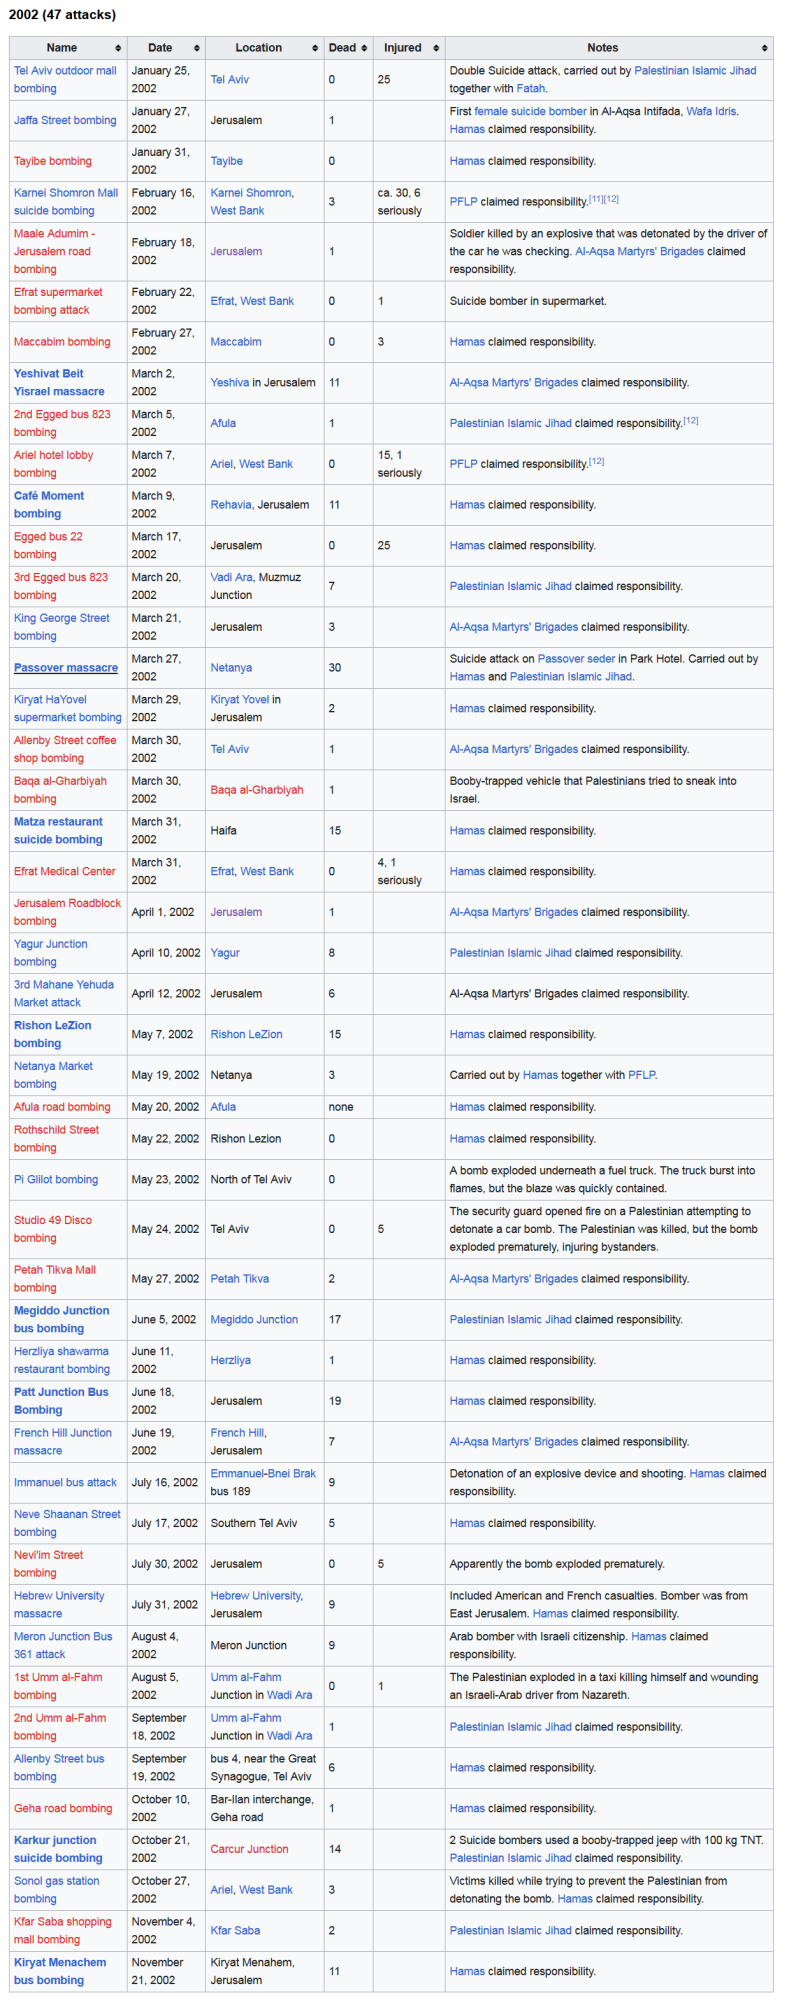Open Kiryat Menachem bus bombing link
Screen dimensions: 789x2000
[x=60, y=1971]
